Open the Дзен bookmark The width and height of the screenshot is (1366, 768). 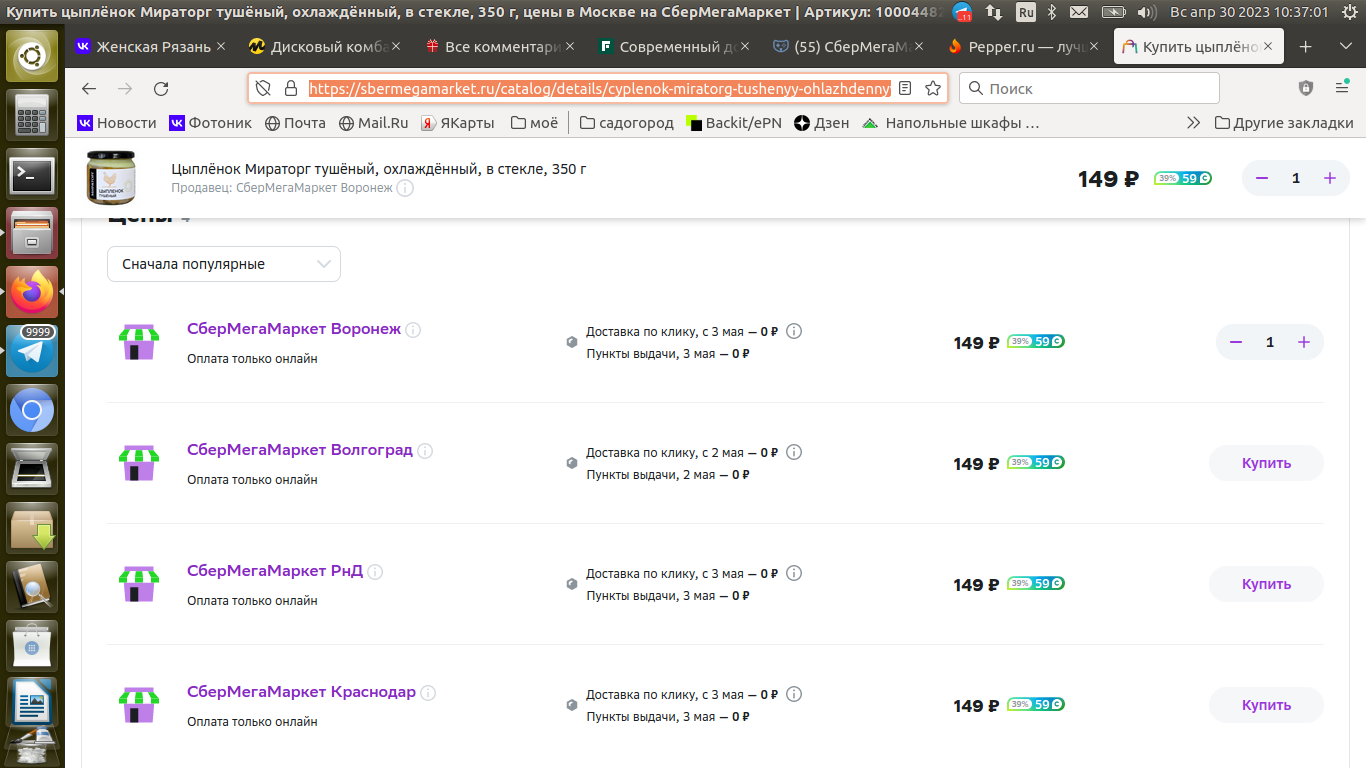(822, 123)
